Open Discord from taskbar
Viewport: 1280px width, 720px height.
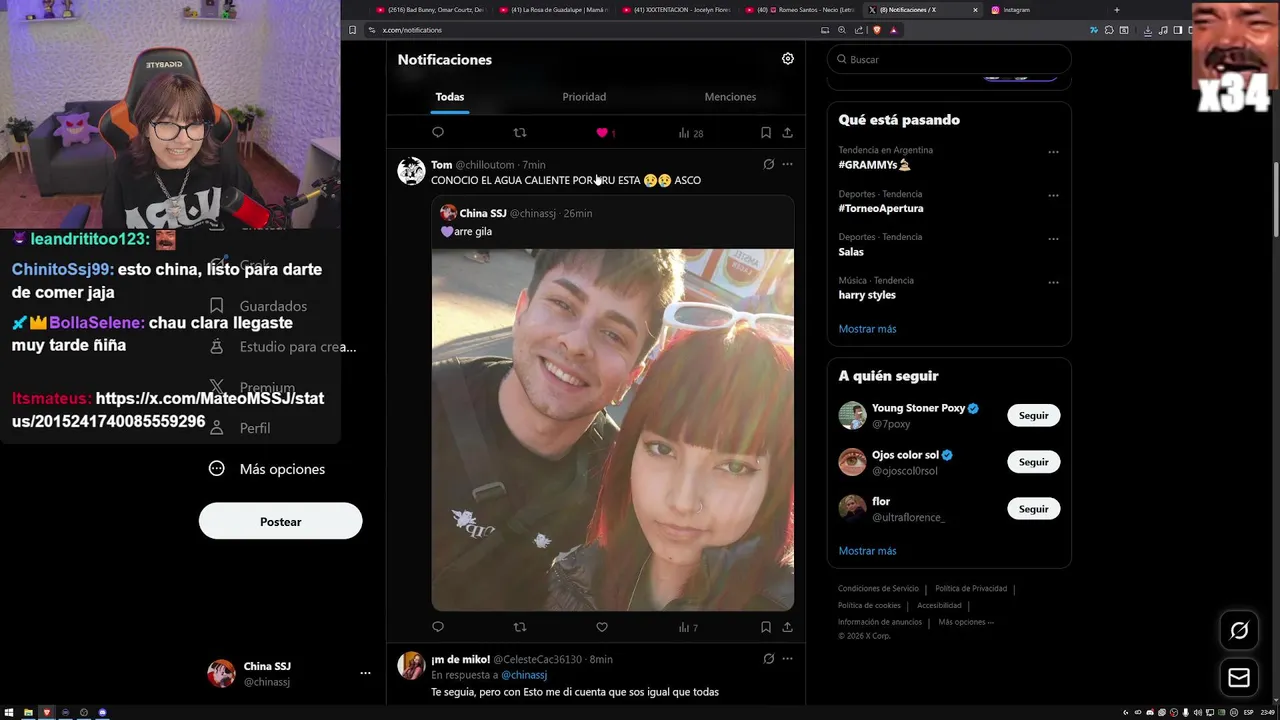(102, 713)
